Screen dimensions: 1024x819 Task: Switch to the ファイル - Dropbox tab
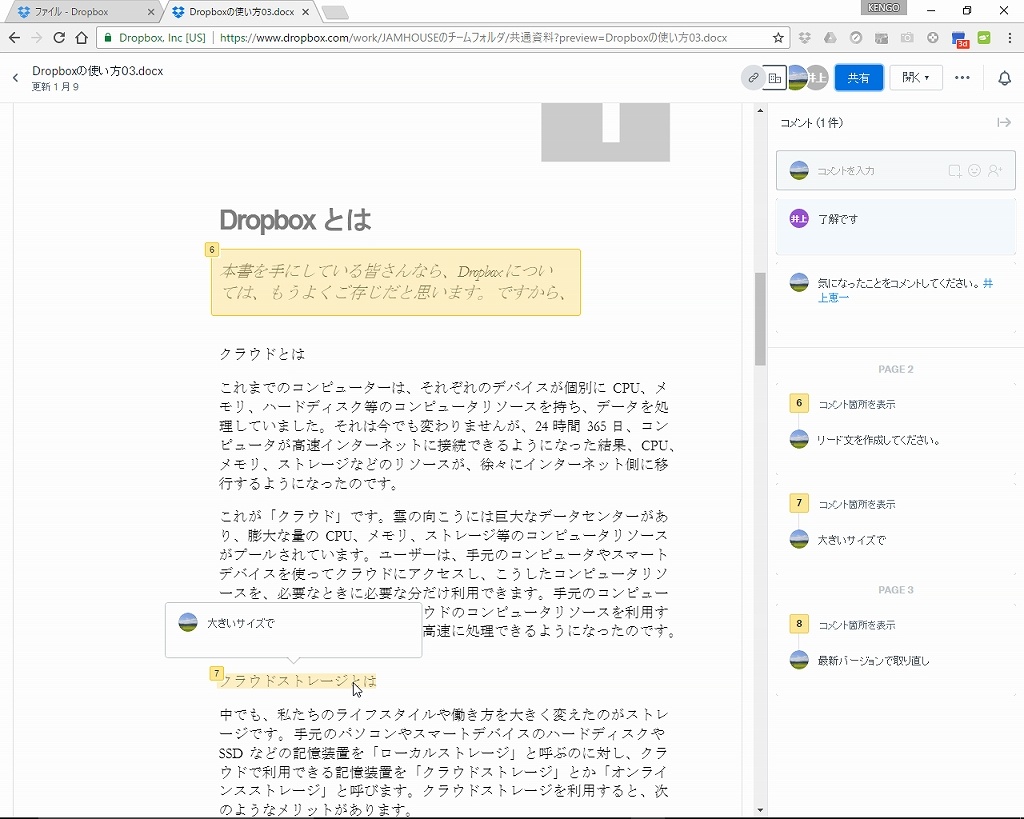click(x=82, y=12)
